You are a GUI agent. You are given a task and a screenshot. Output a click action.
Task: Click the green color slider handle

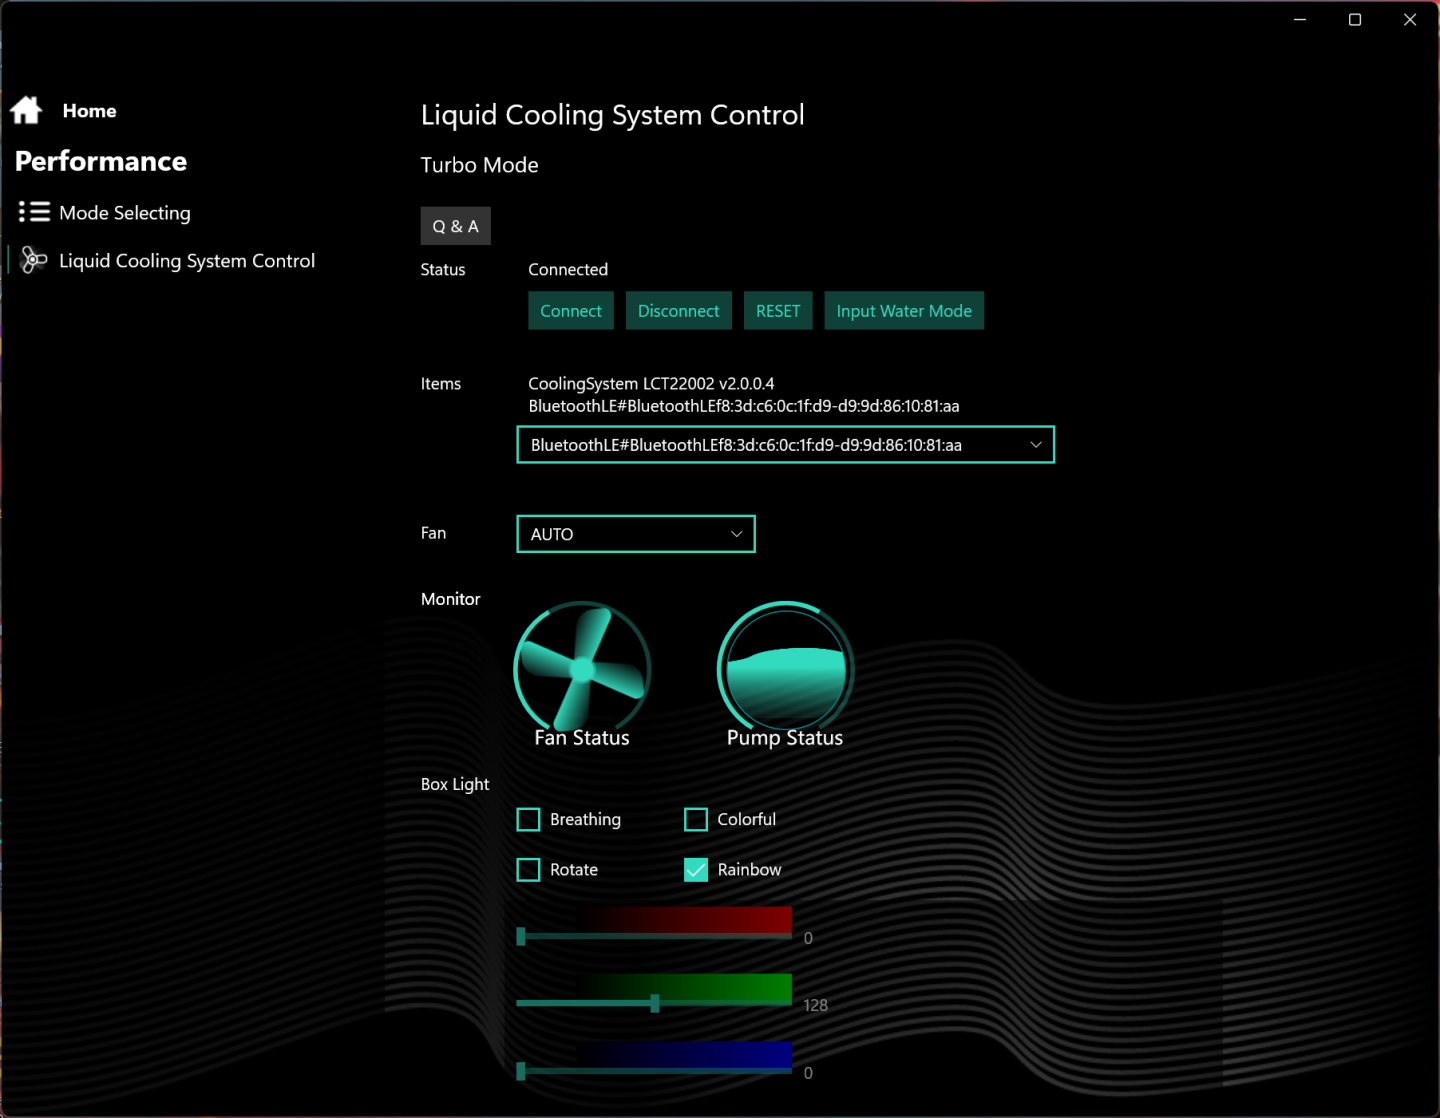tap(655, 1003)
